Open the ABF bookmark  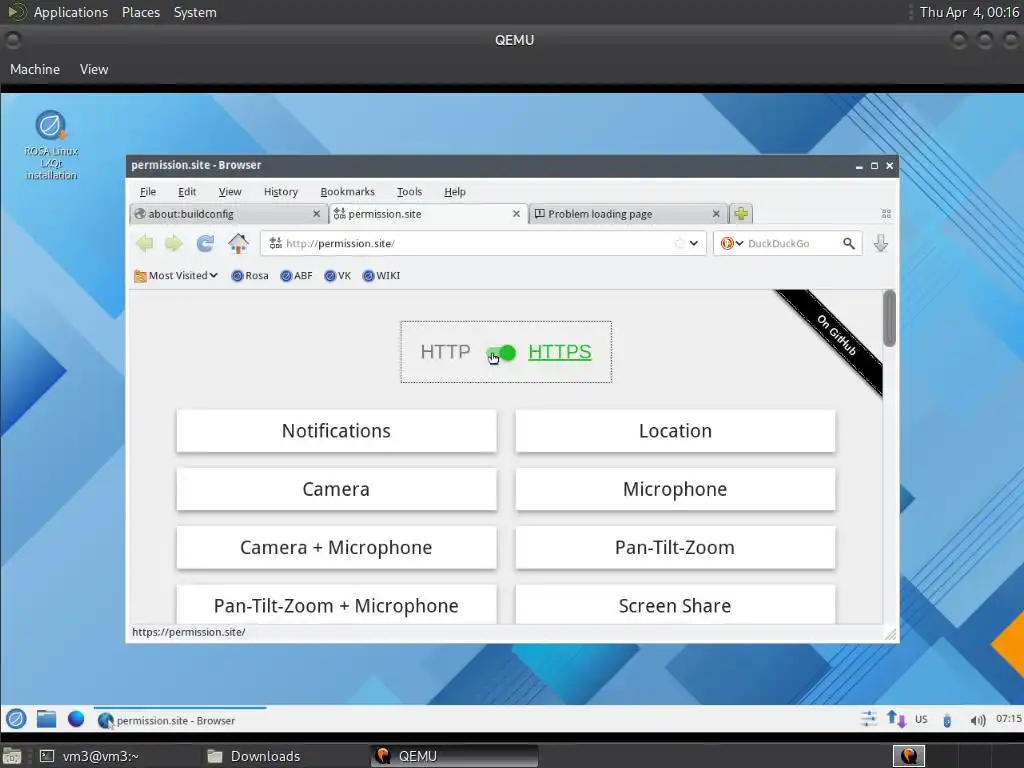(296, 276)
